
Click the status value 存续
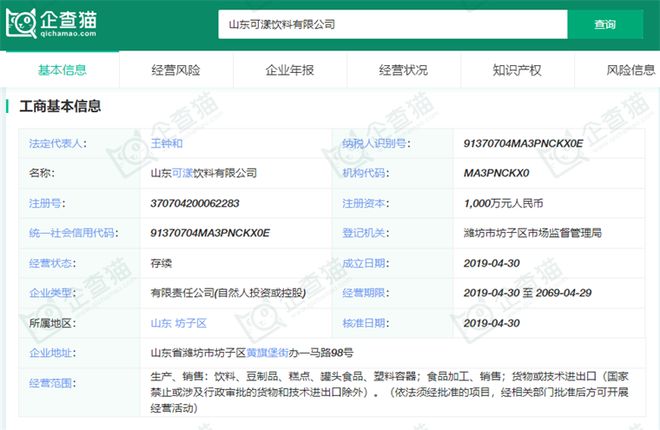(161, 263)
